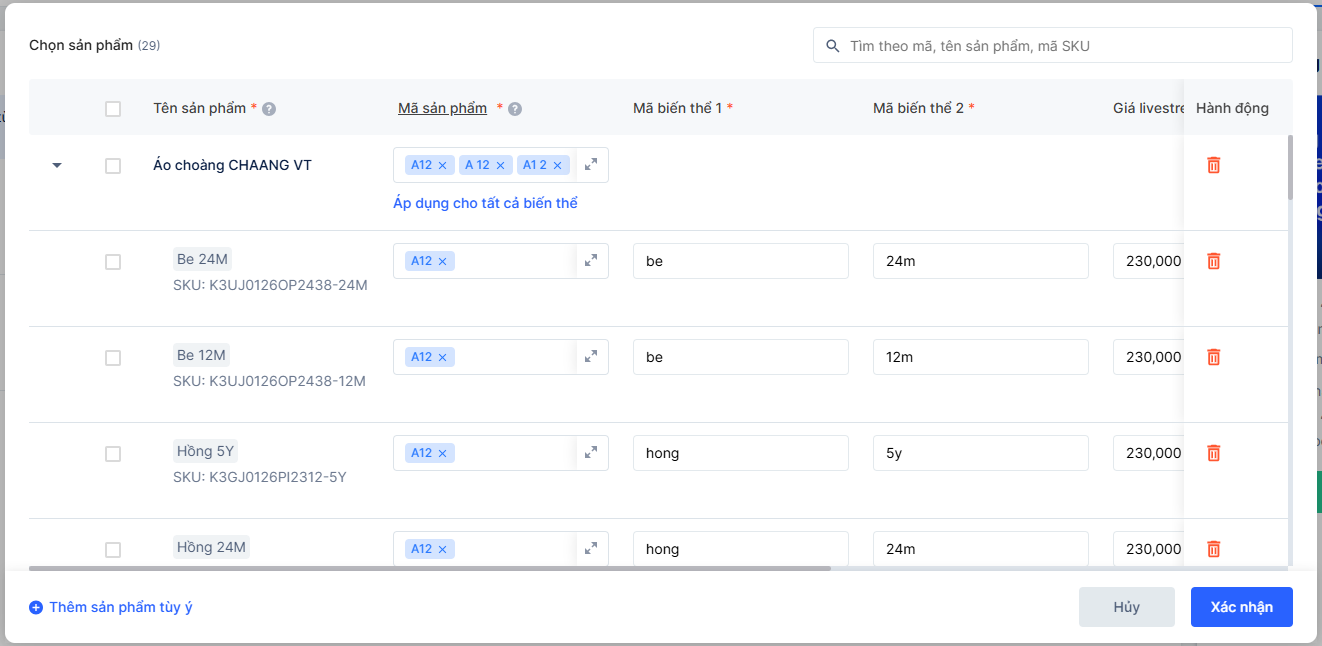Image resolution: width=1322 pixels, height=646 pixels.
Task: Remove the A12 tag in Hồng 24M row
Action: [442, 550]
